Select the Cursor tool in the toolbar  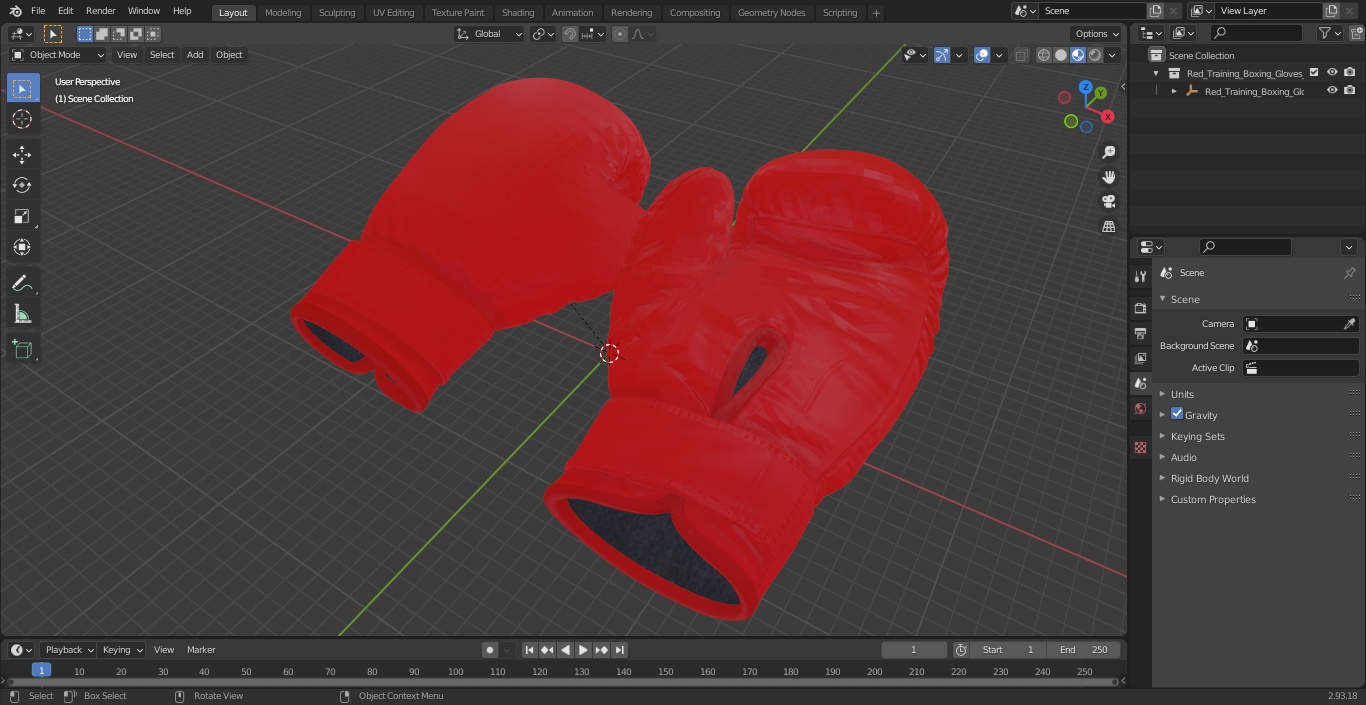(22, 119)
